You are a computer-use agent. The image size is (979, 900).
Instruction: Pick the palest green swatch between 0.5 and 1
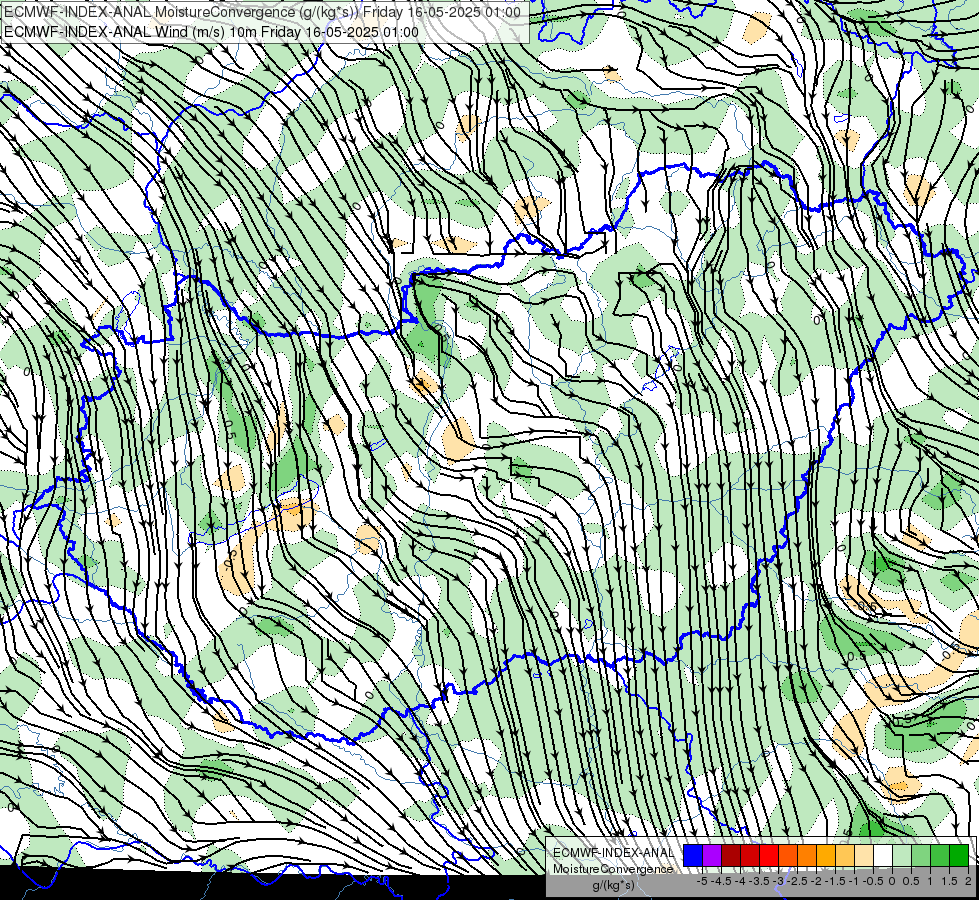pyautogui.click(x=902, y=856)
